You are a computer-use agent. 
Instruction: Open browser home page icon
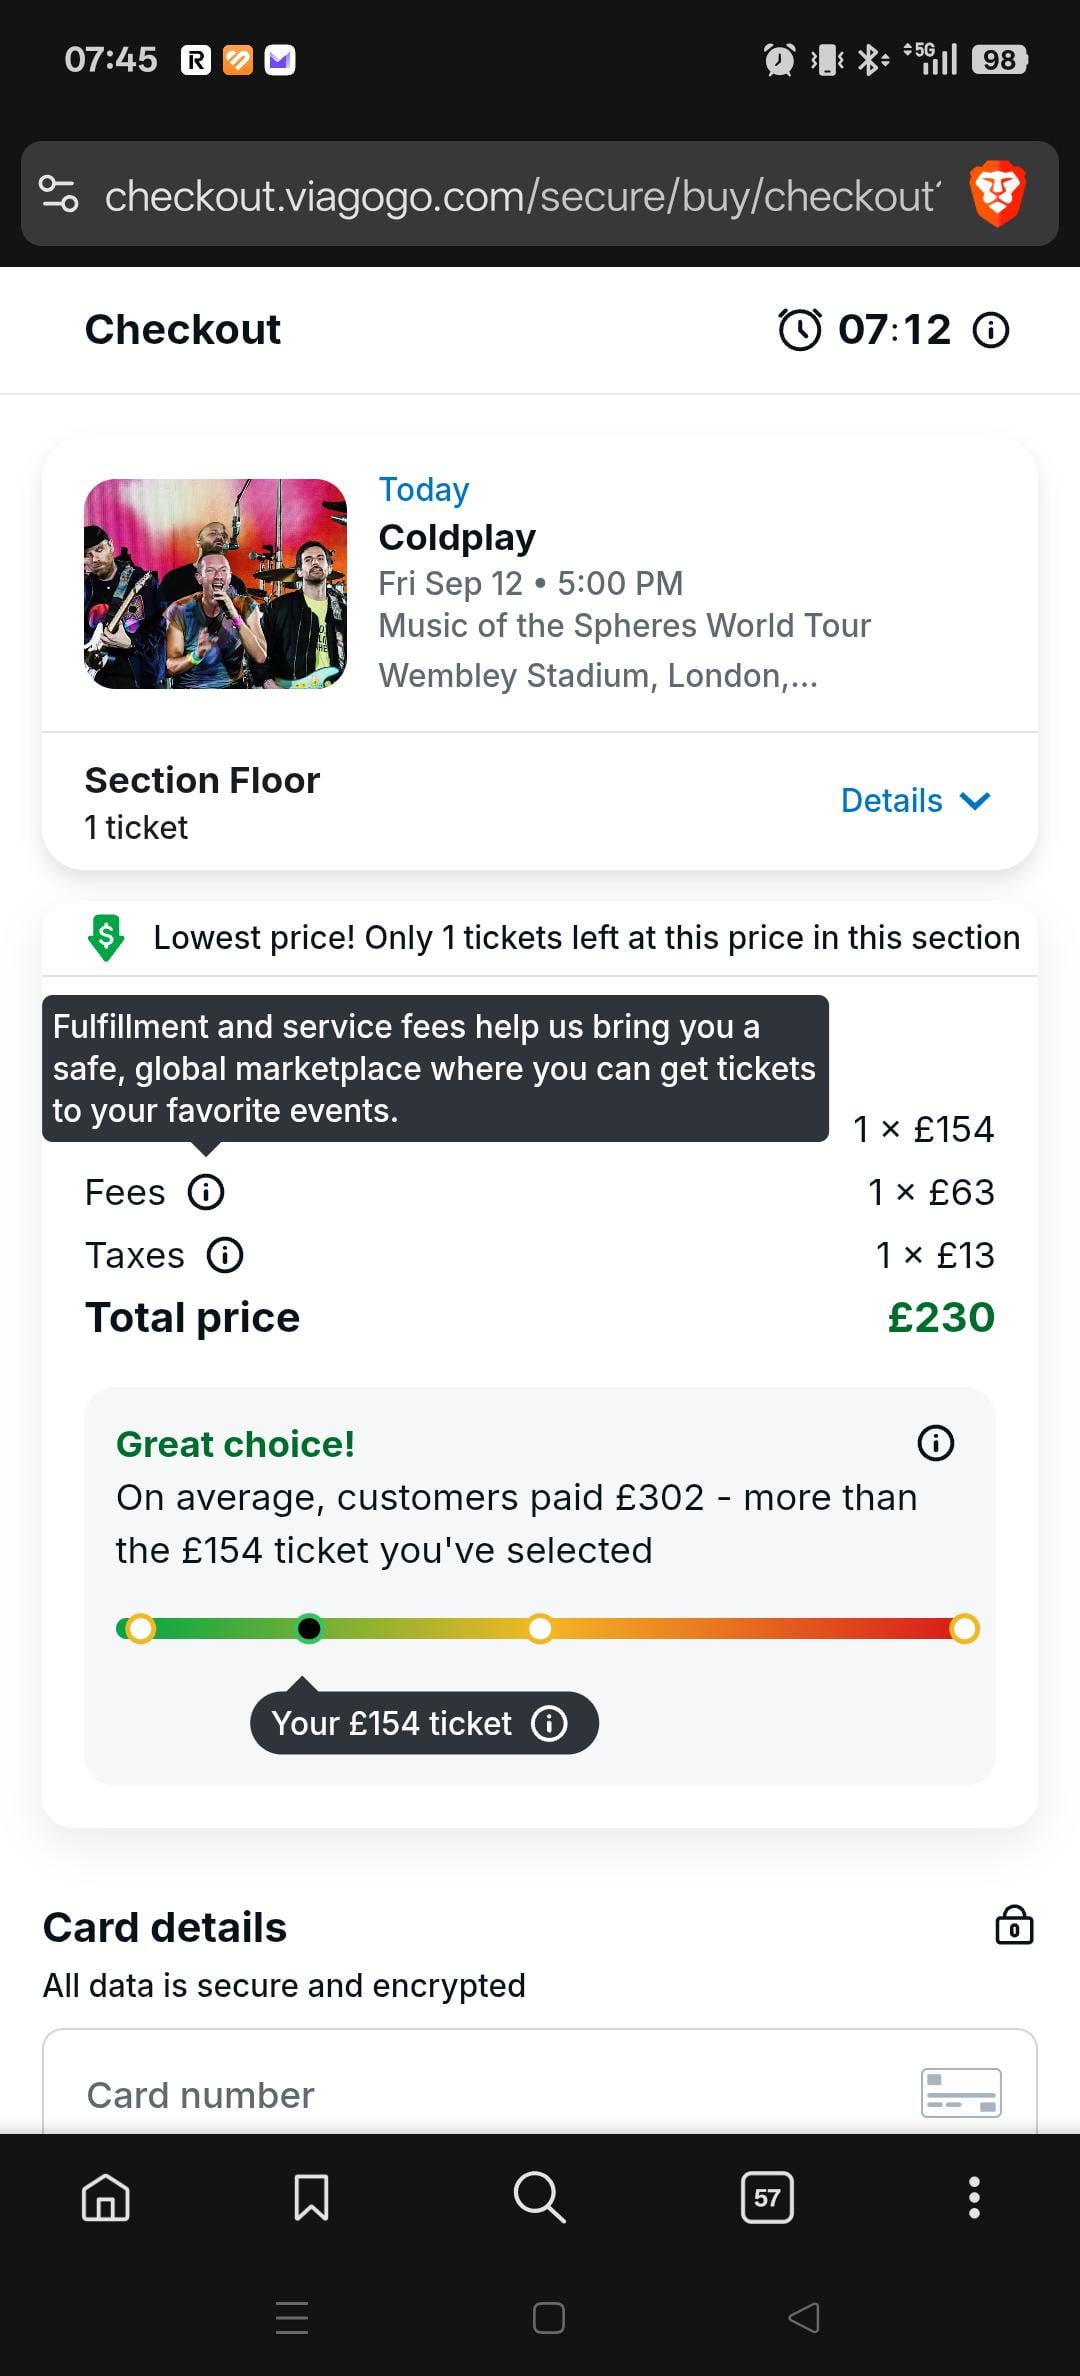tap(106, 2197)
